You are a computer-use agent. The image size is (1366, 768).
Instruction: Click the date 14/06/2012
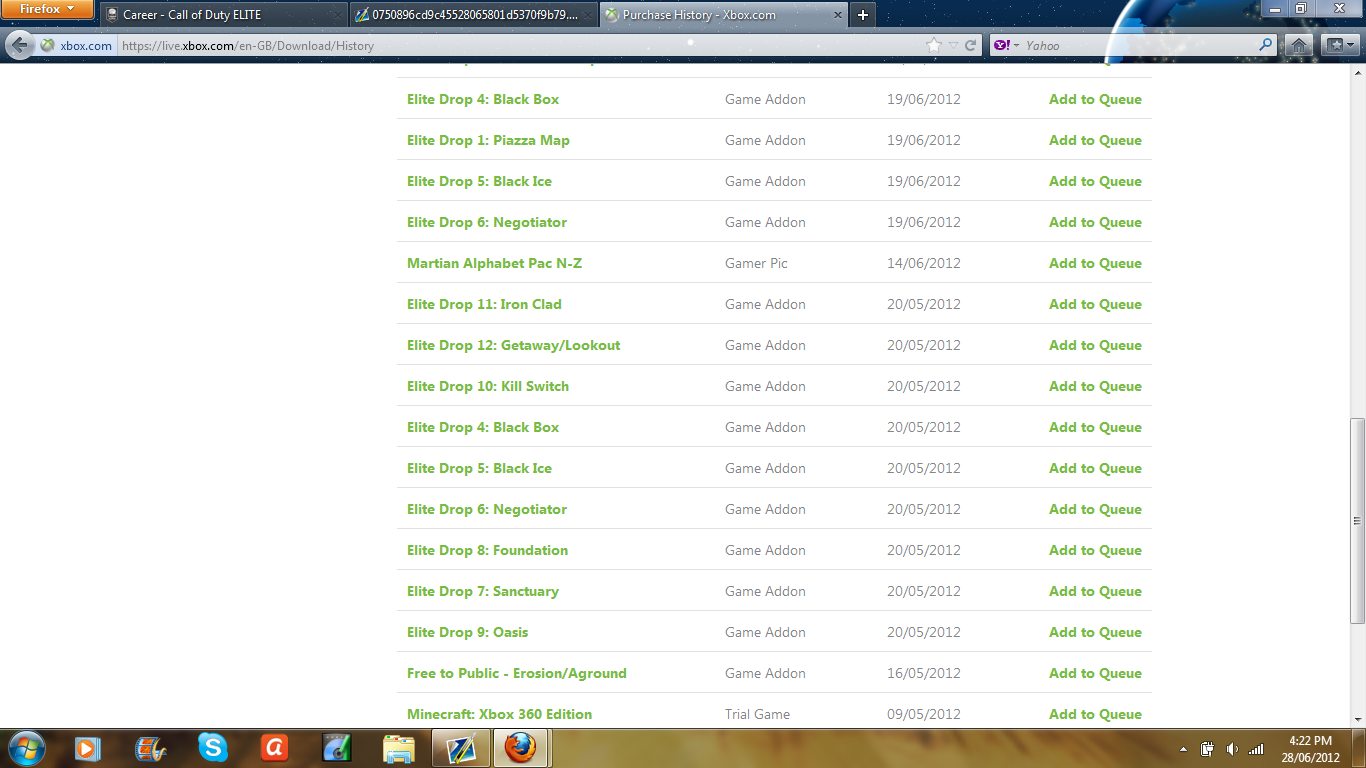(x=923, y=263)
